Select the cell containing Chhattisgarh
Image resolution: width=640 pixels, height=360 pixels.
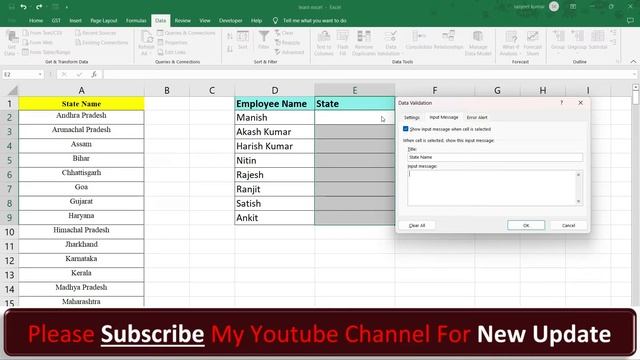[x=81, y=173]
